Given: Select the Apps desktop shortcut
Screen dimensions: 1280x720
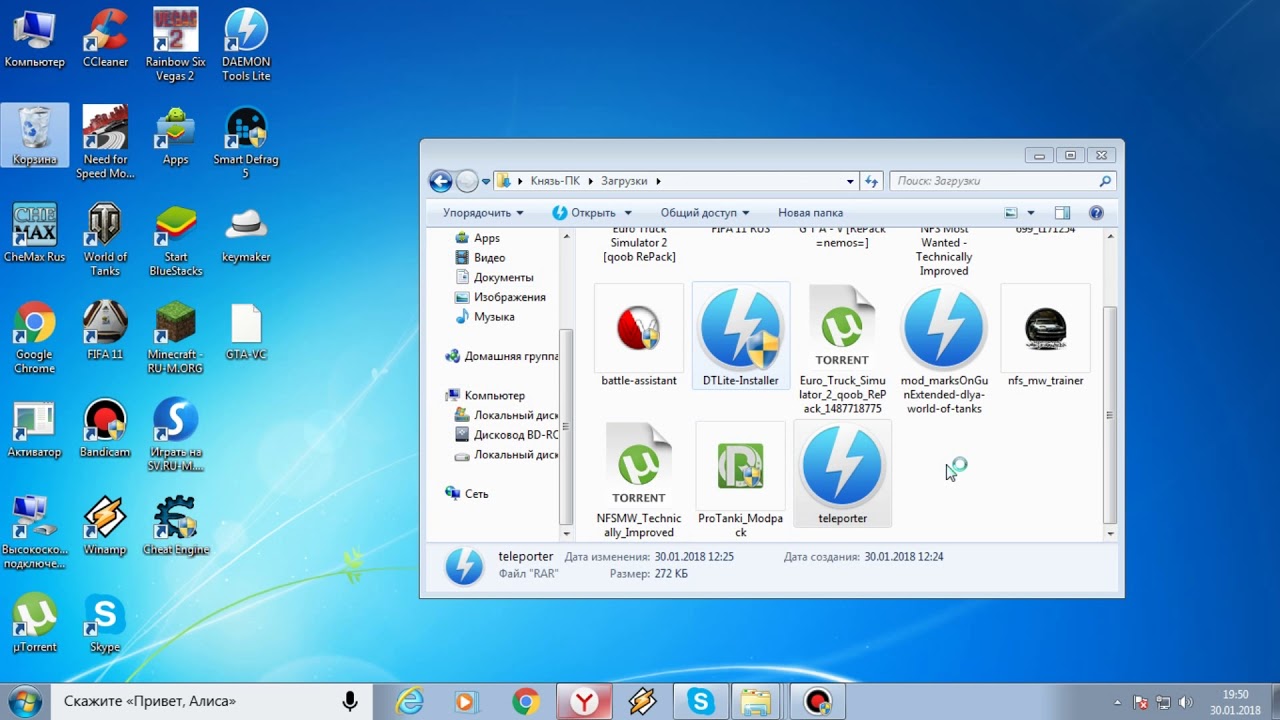Looking at the screenshot, I should 175,135.
